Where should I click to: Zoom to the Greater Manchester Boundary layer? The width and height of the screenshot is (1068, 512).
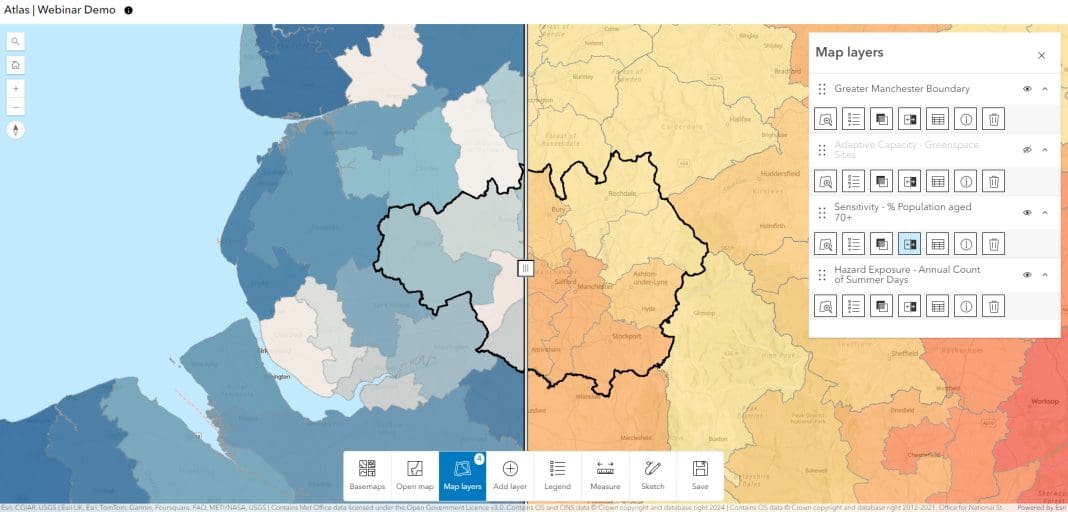[x=826, y=119]
